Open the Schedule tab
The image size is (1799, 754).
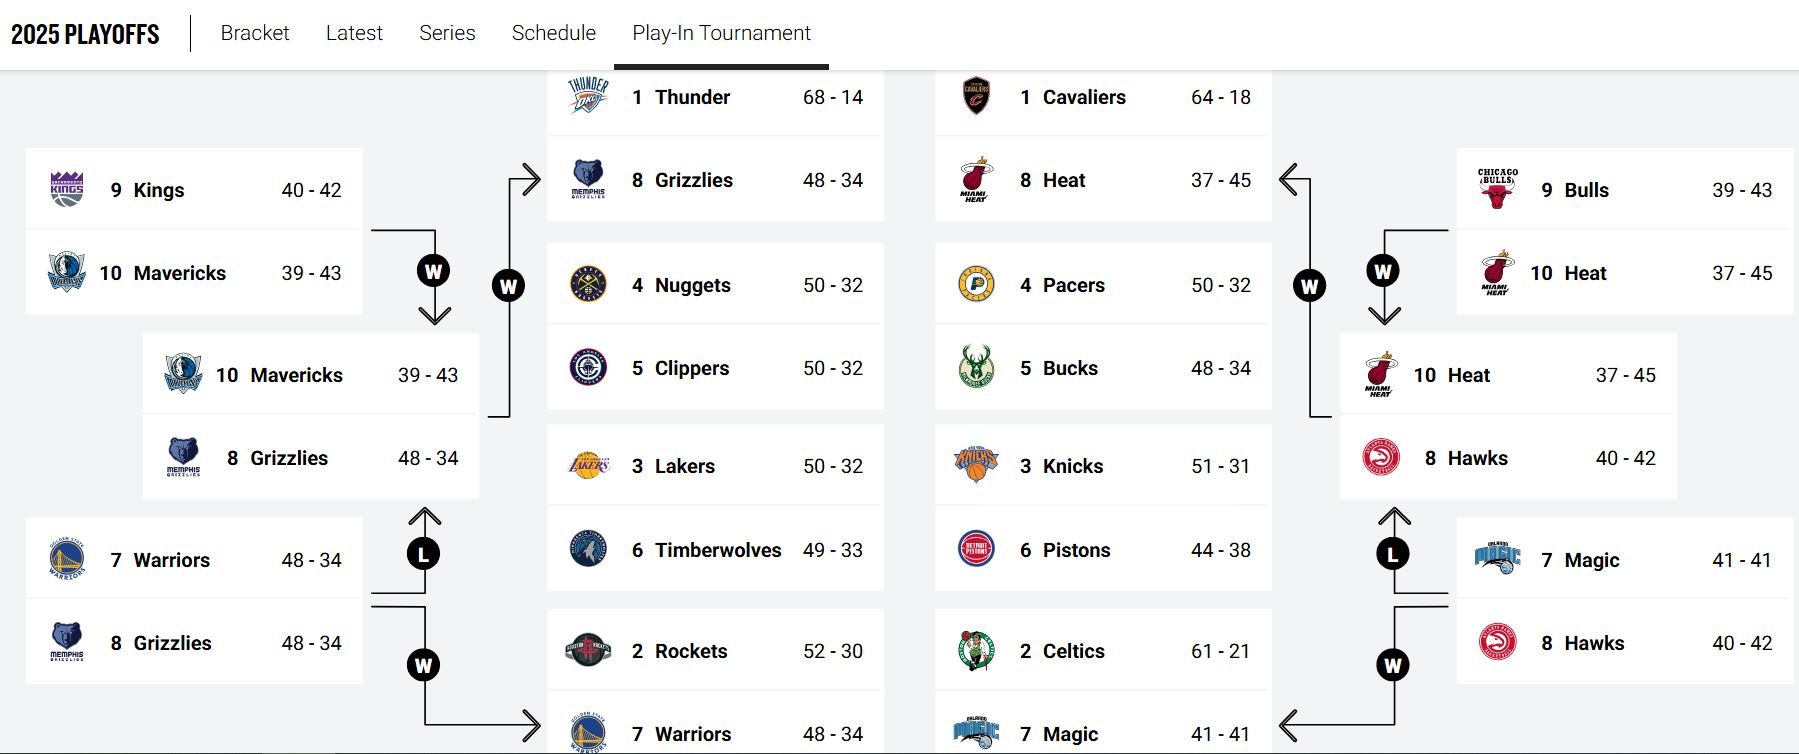[x=554, y=33]
